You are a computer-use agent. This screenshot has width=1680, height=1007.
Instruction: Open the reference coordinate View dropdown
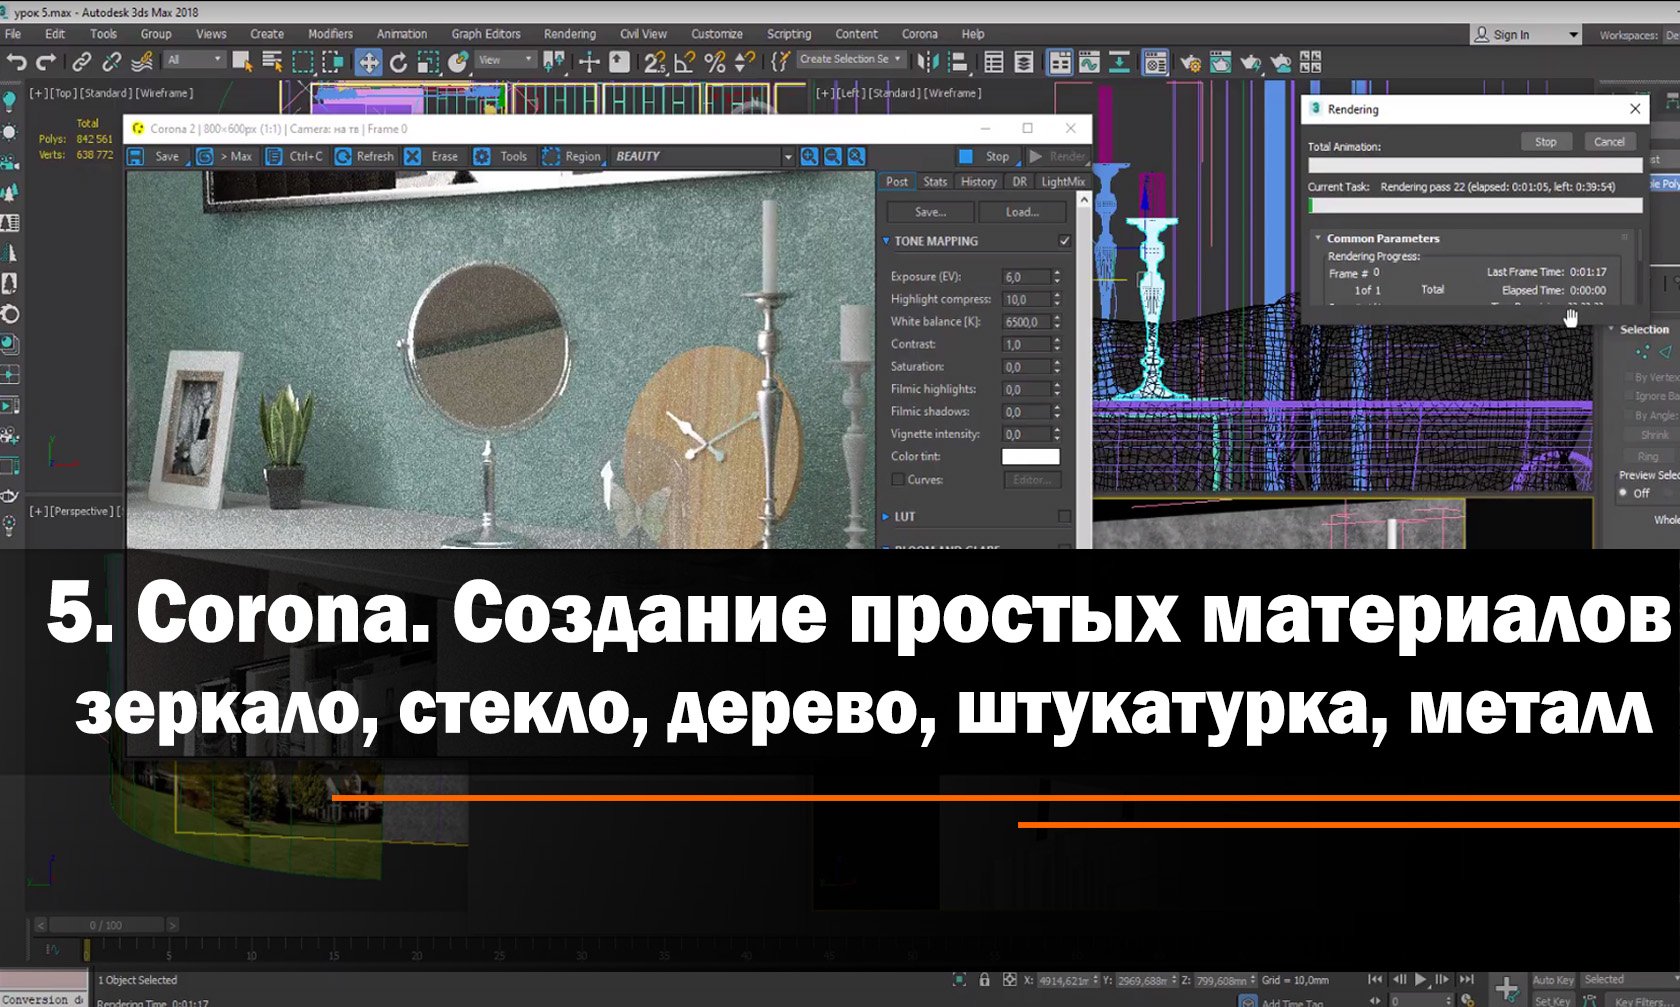tap(506, 60)
